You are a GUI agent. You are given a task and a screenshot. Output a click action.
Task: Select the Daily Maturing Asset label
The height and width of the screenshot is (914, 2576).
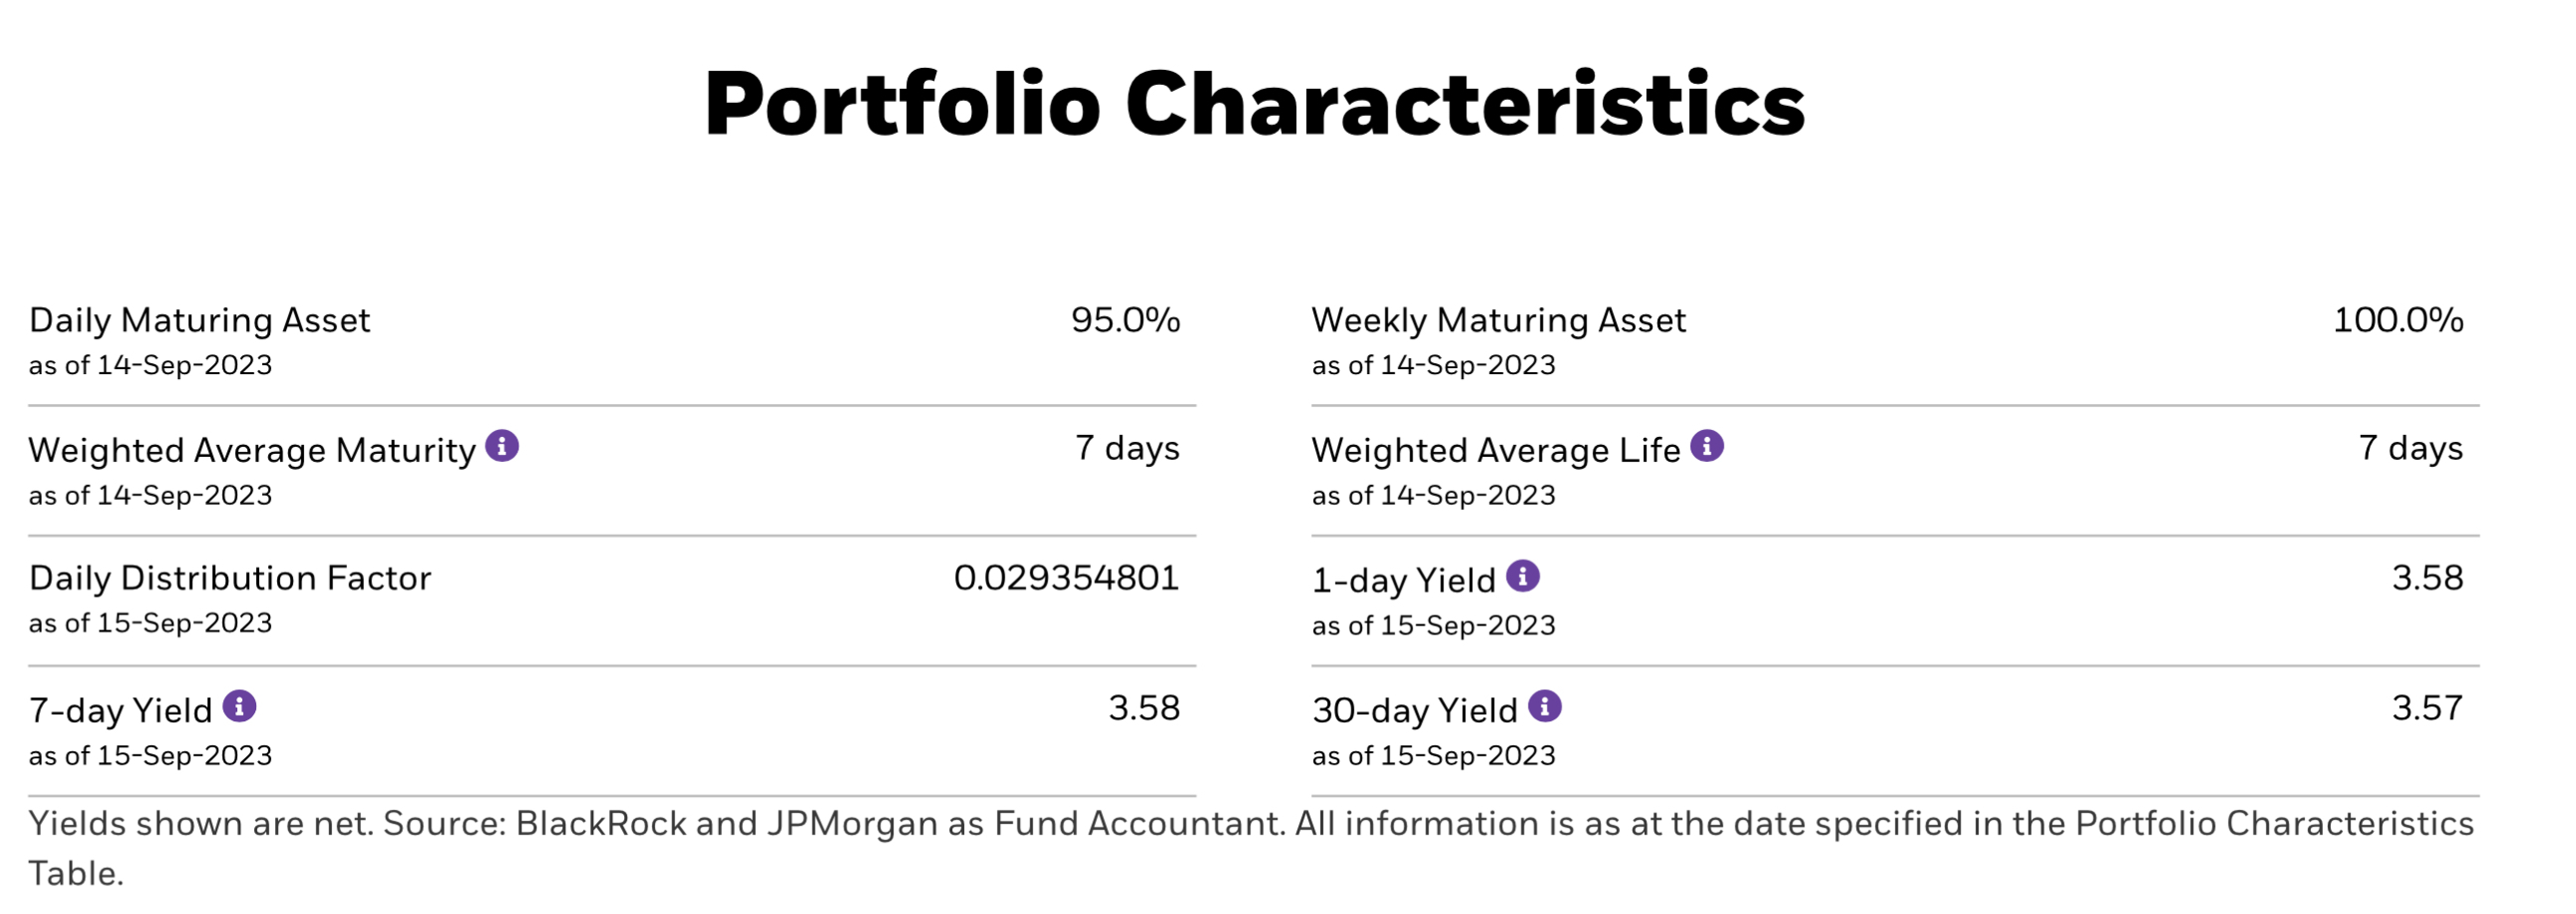[199, 320]
